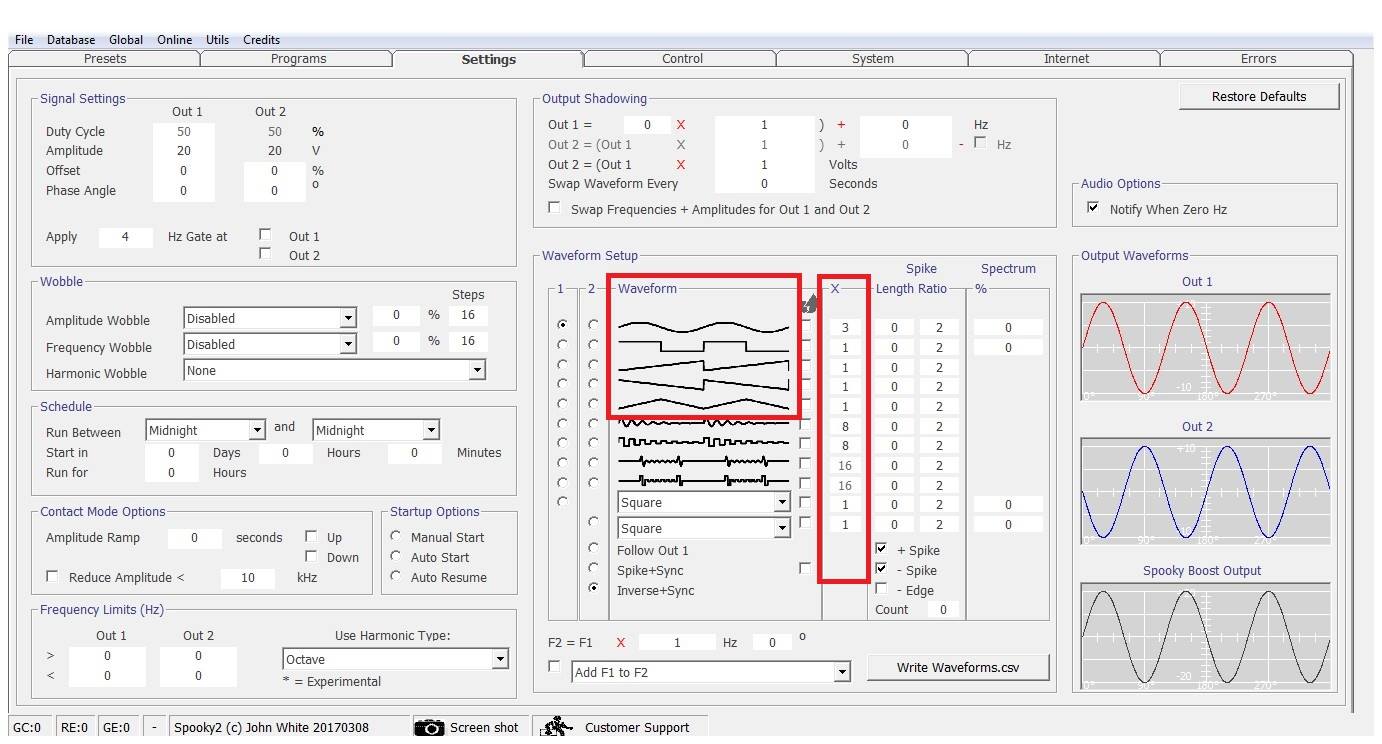Select the Auto Start radio button
The image size is (1382, 744).
point(397,557)
